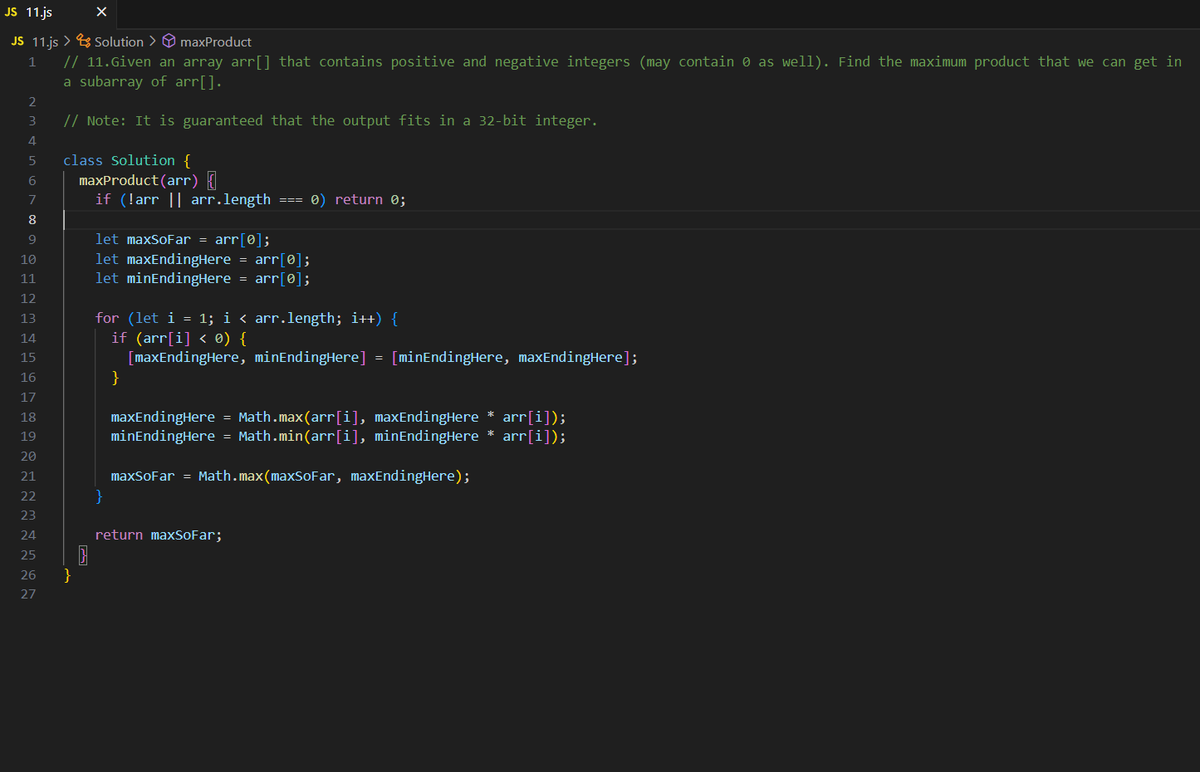1200x772 pixels.
Task: Click the highlighted closing brace on line 25
Action: pyautogui.click(x=84, y=555)
